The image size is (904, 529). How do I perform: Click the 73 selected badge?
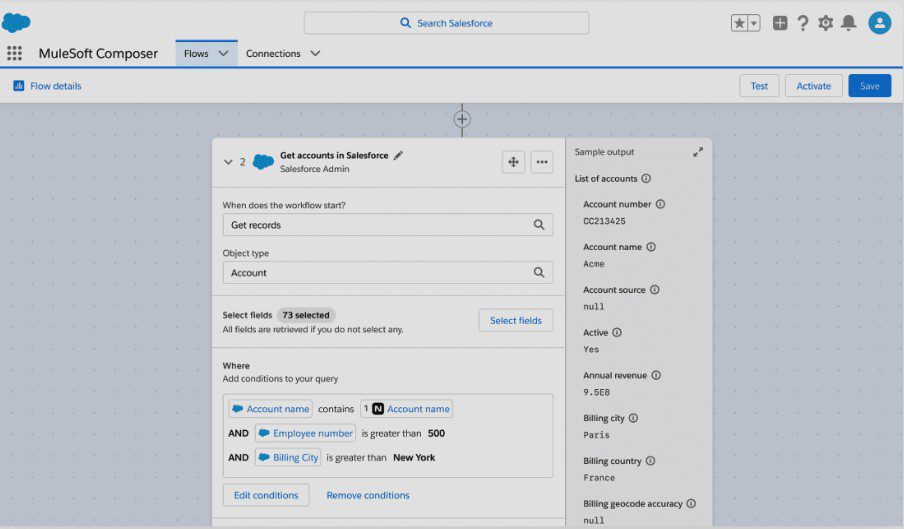tap(306, 315)
